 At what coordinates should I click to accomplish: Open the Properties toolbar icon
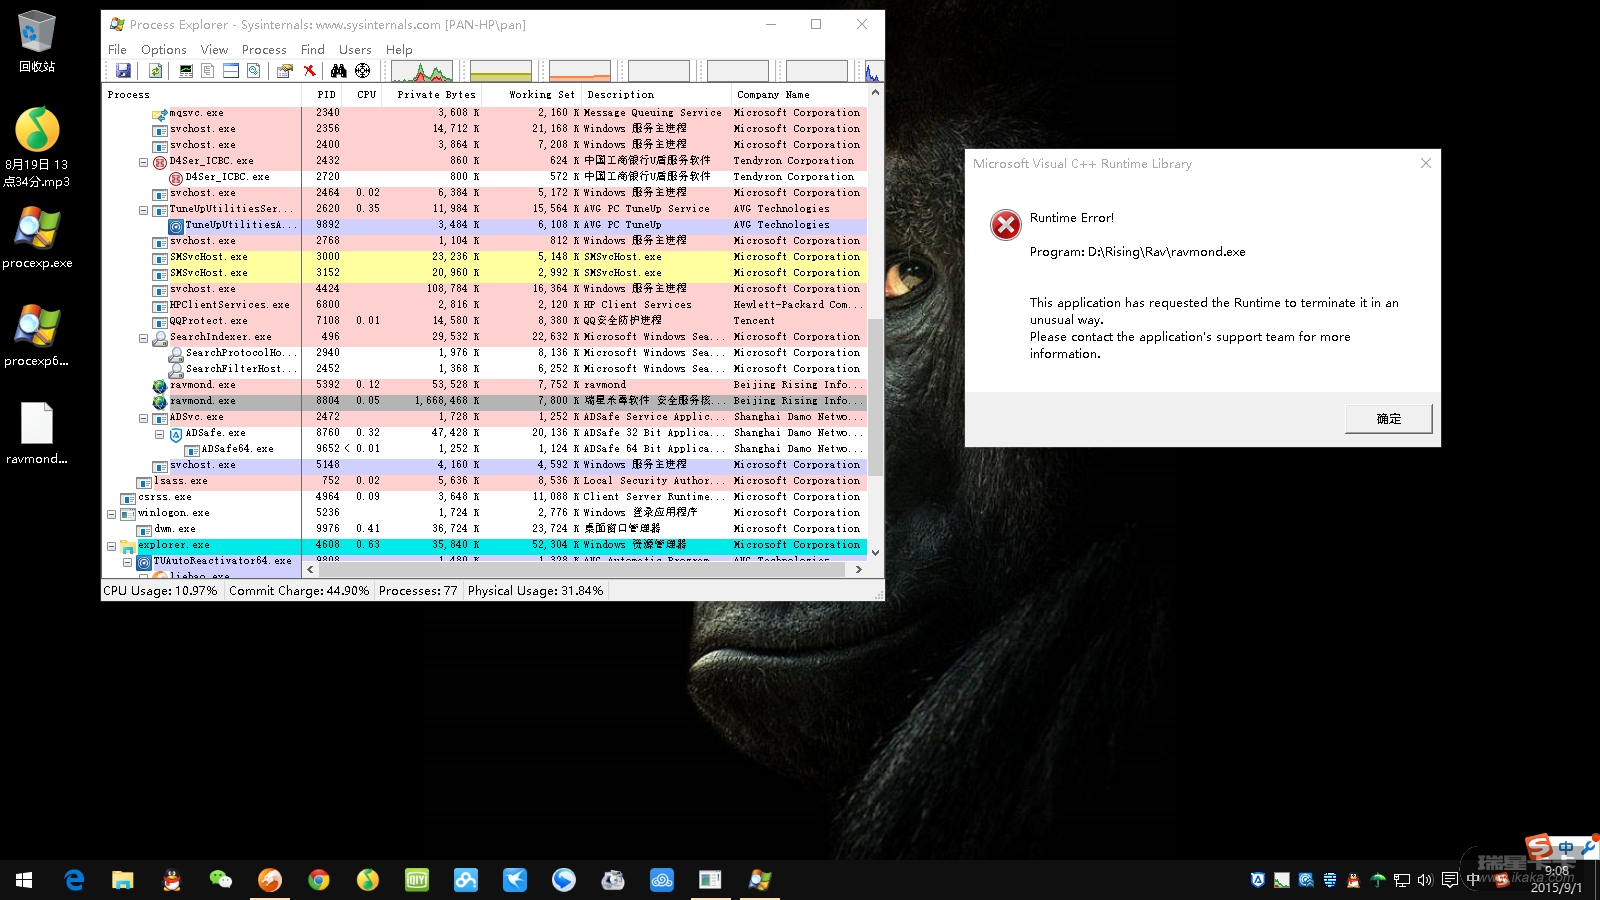[285, 71]
